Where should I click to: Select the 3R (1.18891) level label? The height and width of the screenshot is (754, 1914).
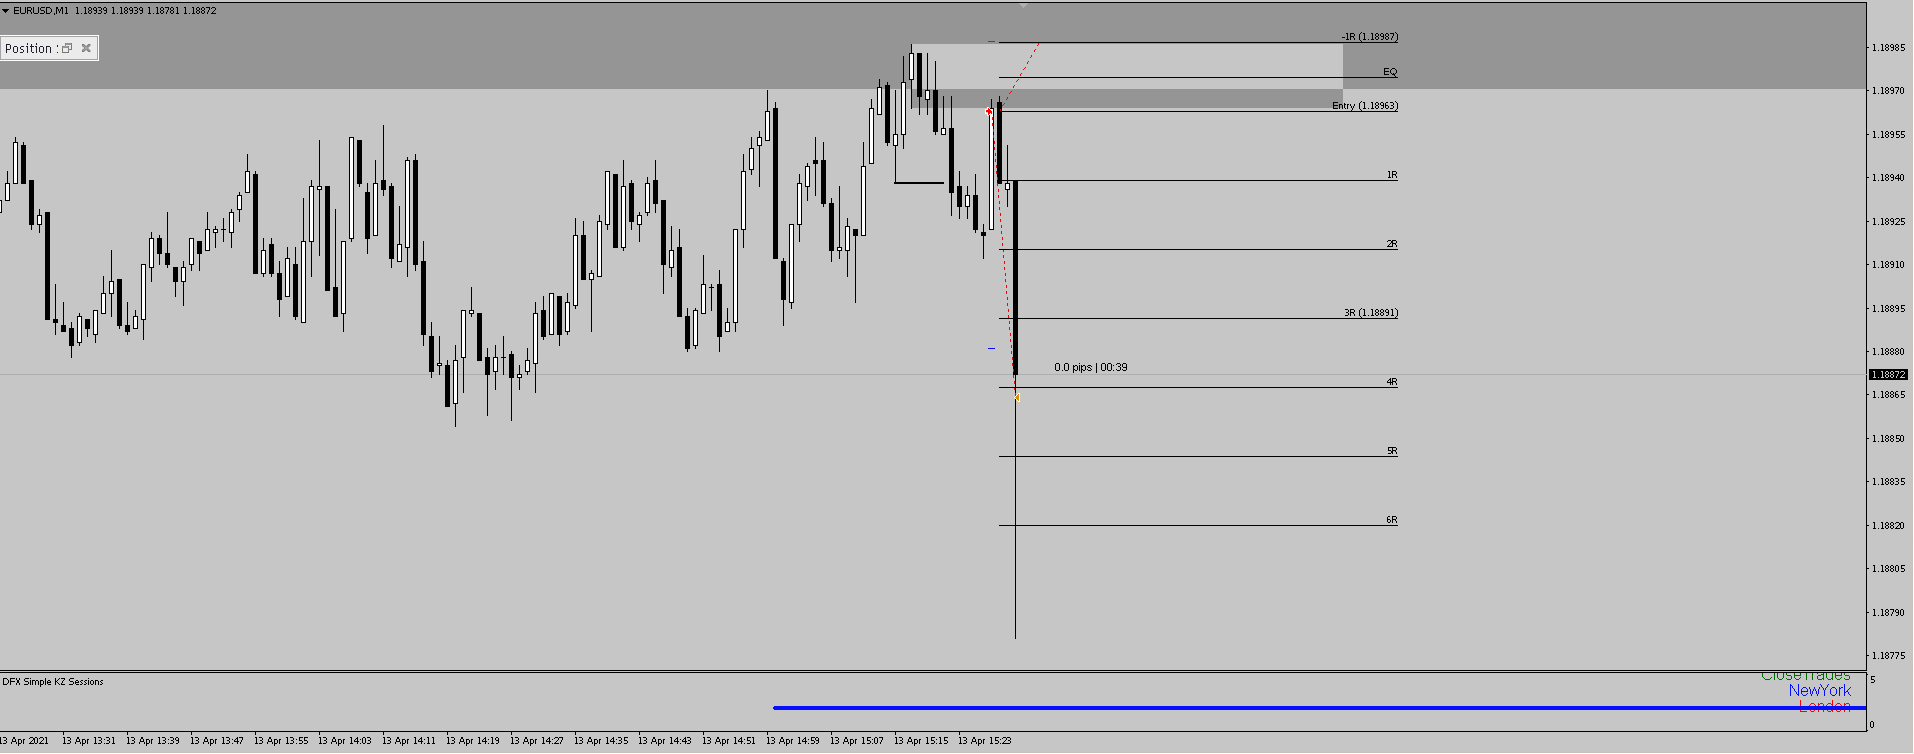click(1370, 313)
